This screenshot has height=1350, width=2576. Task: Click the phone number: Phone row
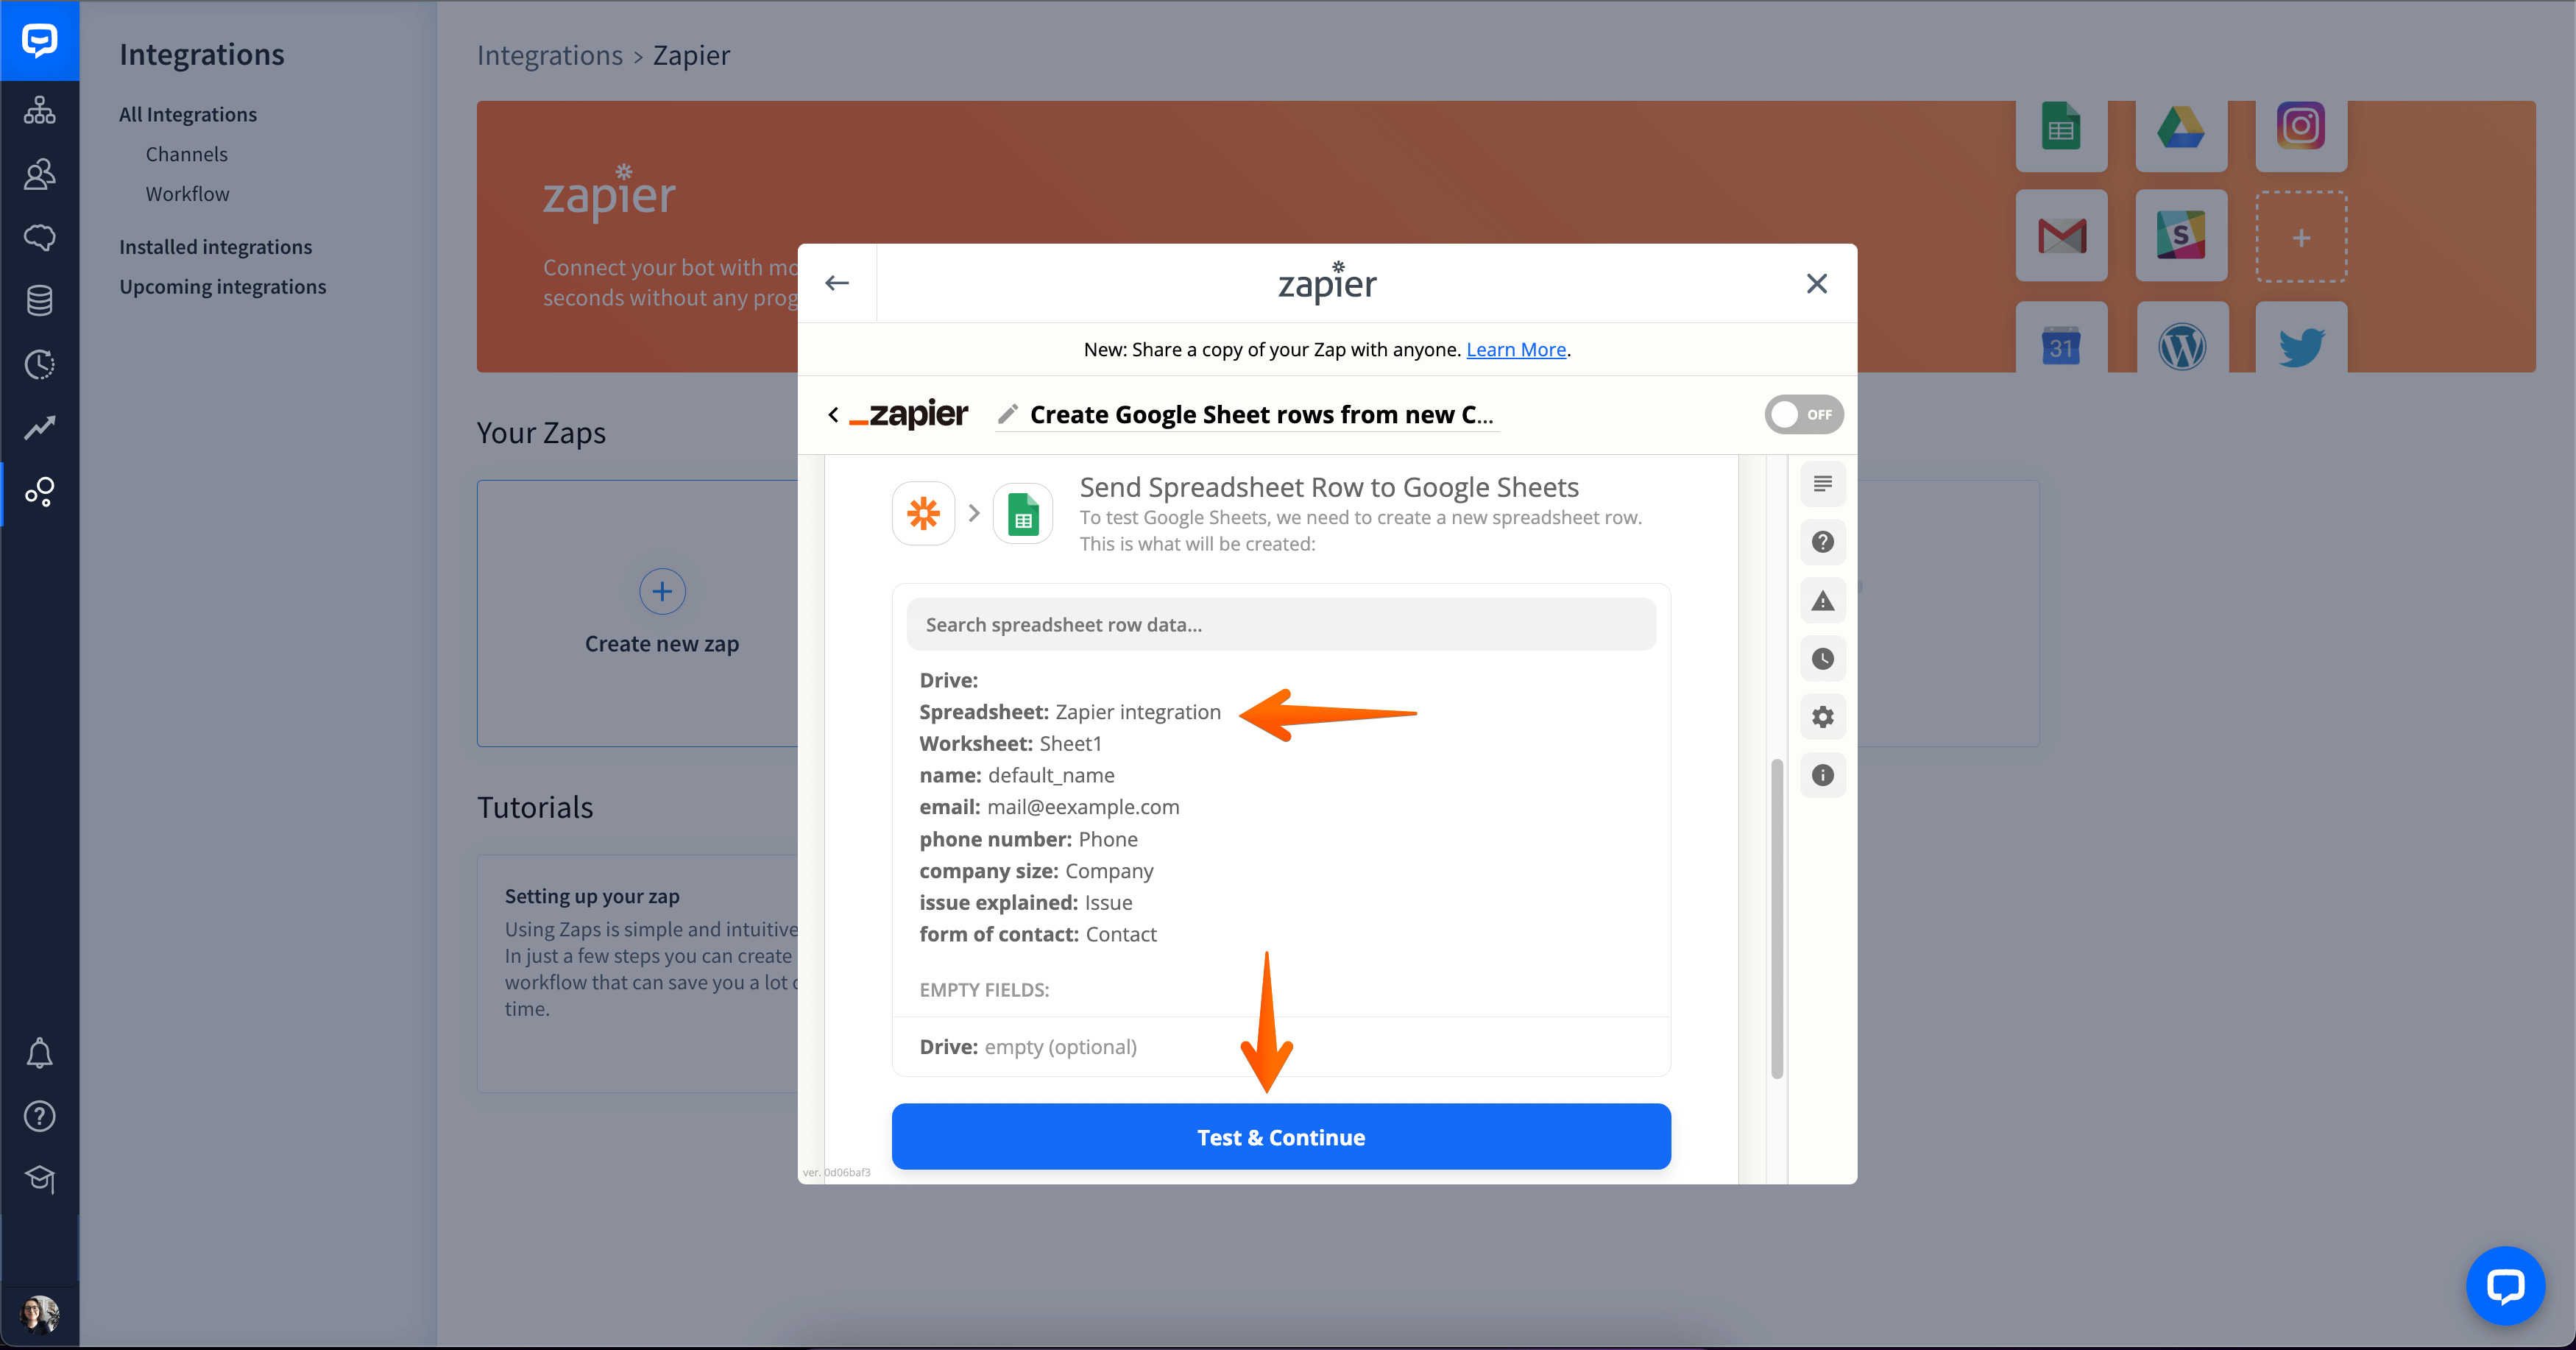pos(1028,839)
